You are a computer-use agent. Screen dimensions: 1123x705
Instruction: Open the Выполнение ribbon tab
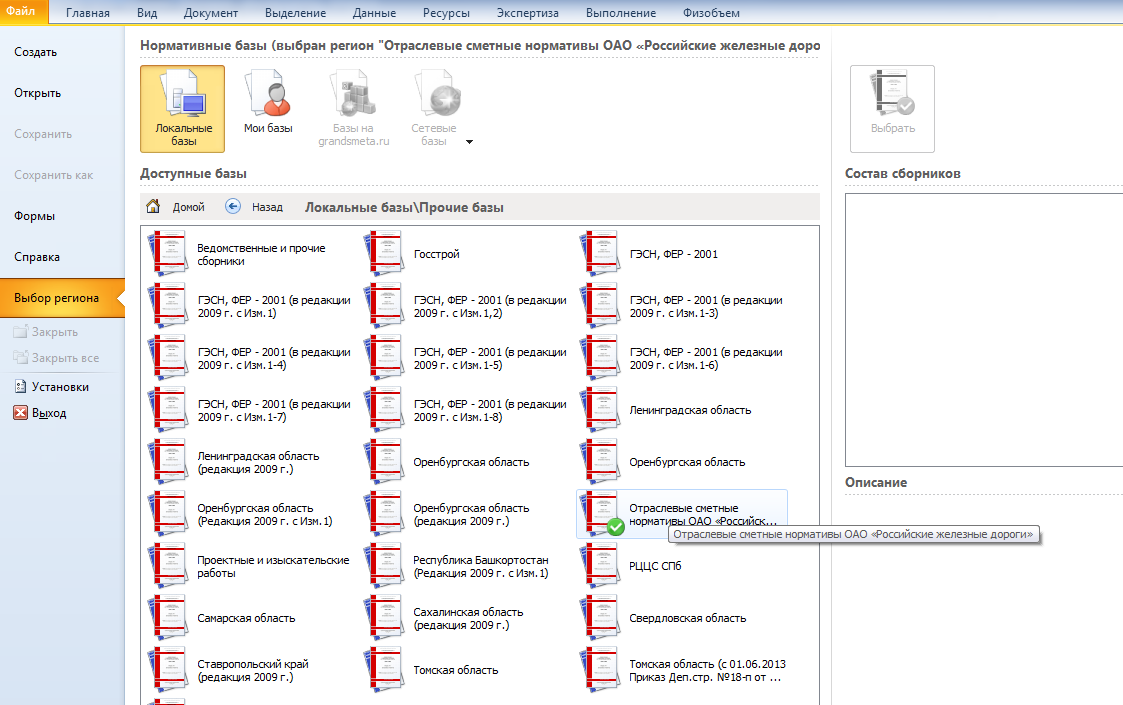tap(620, 13)
